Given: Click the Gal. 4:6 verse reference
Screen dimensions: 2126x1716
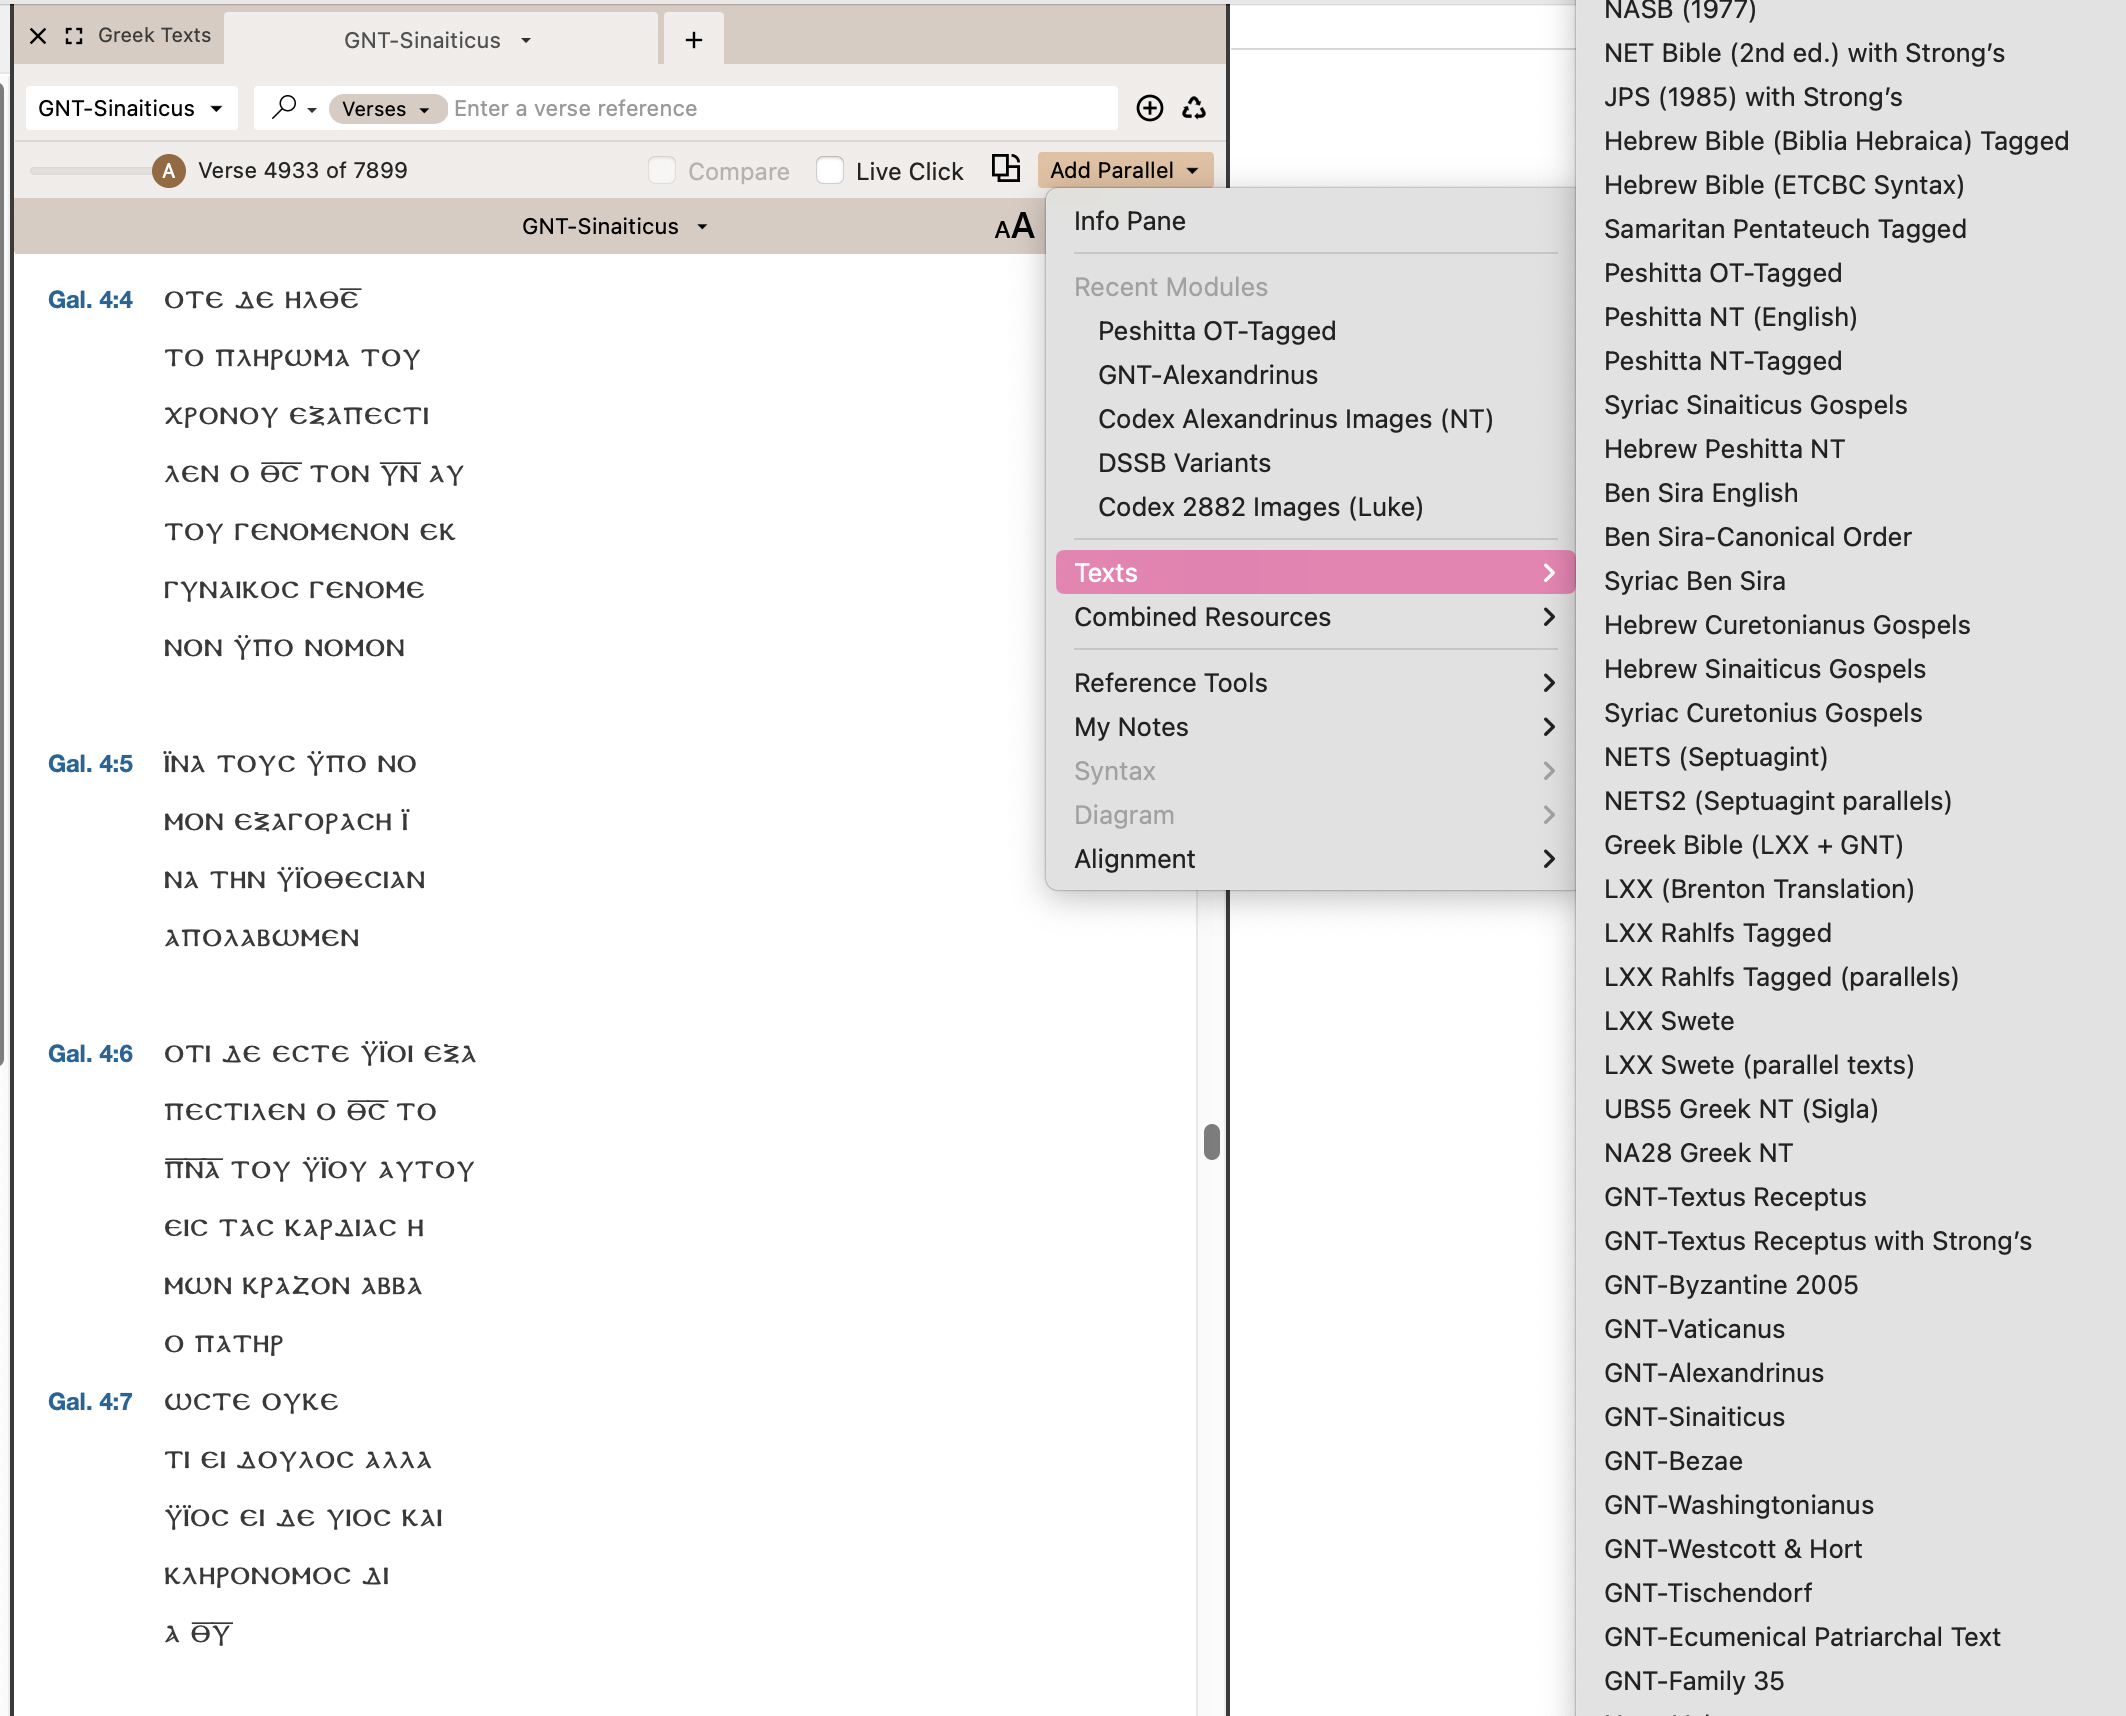Looking at the screenshot, I should [x=90, y=1054].
